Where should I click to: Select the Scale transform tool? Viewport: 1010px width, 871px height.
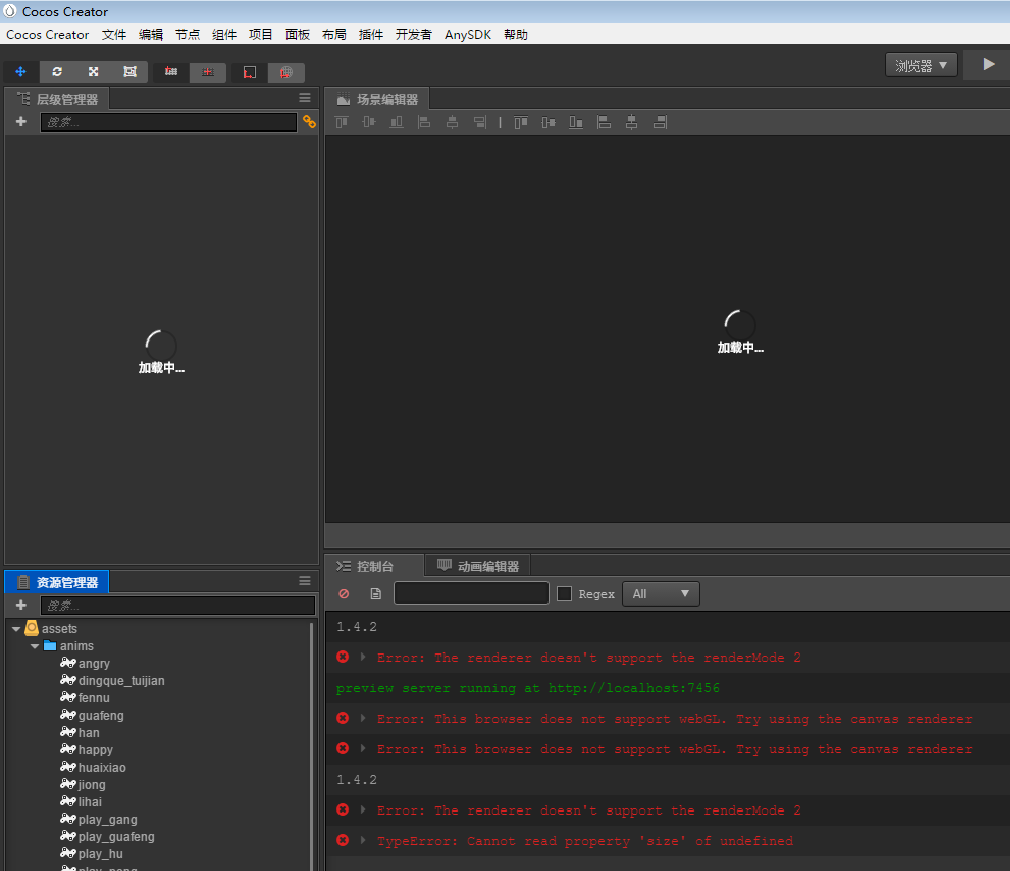point(93,72)
